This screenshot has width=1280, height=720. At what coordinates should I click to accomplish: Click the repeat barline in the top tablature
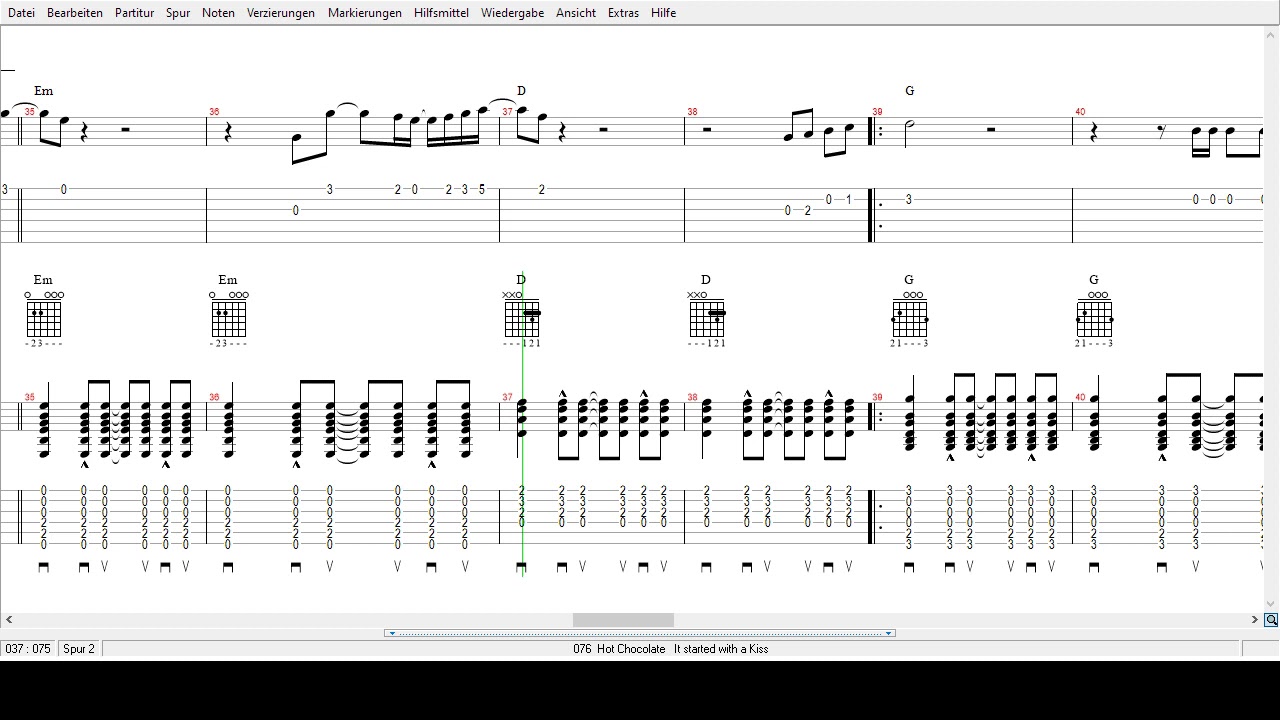(875, 215)
